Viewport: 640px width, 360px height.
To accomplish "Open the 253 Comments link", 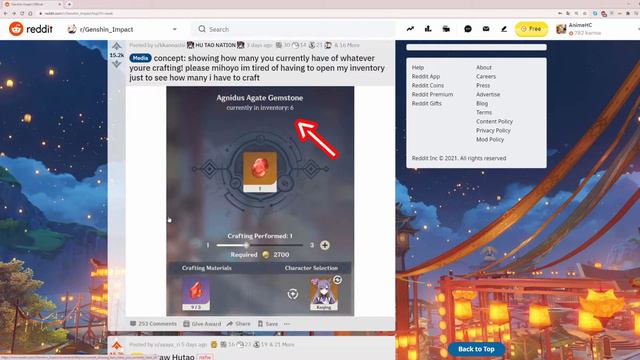I will click(153, 324).
